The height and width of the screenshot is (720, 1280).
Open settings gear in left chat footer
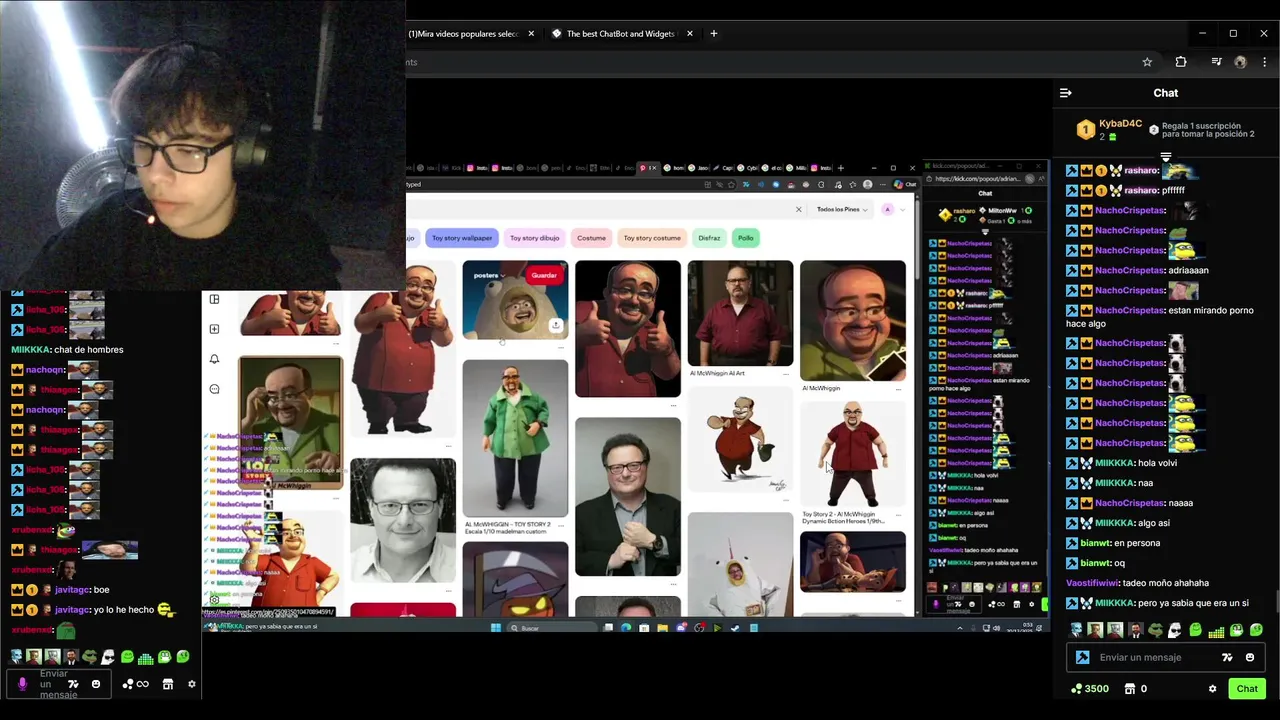click(192, 684)
